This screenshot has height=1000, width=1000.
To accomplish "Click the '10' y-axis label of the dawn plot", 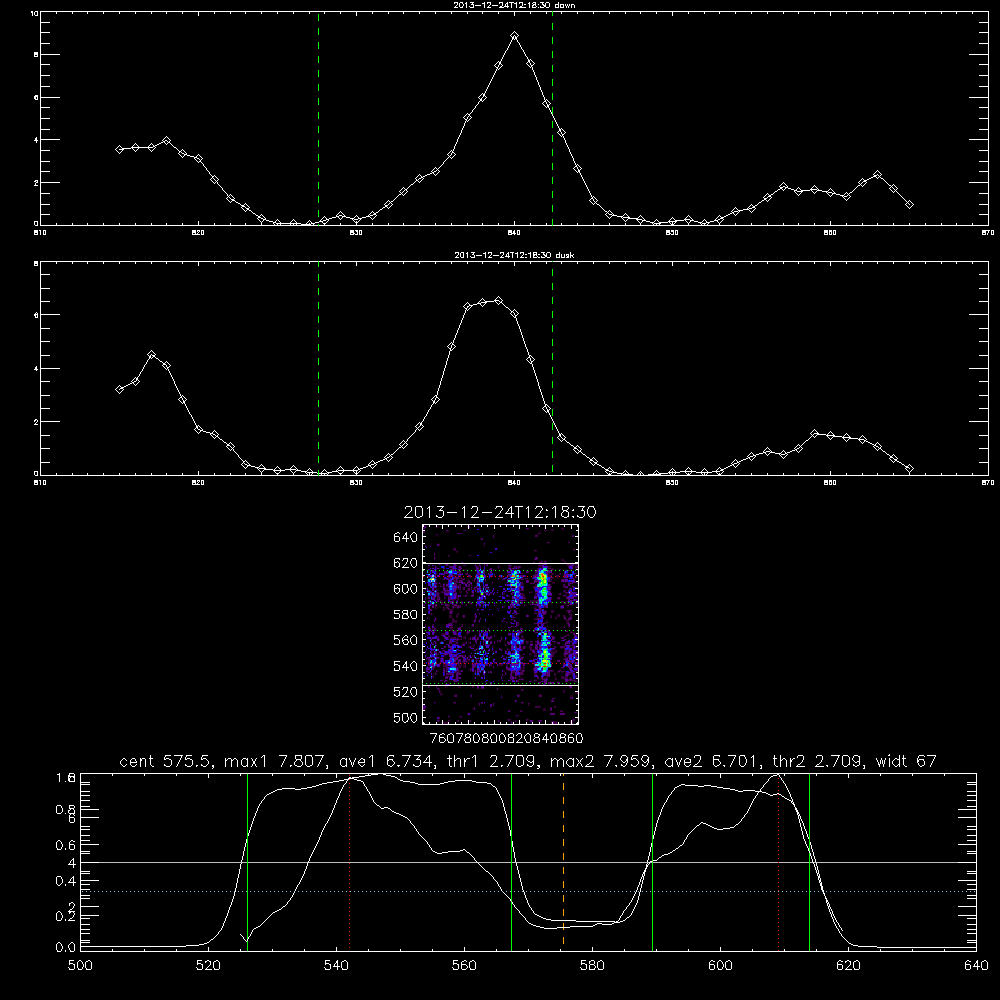I will click(34, 13).
